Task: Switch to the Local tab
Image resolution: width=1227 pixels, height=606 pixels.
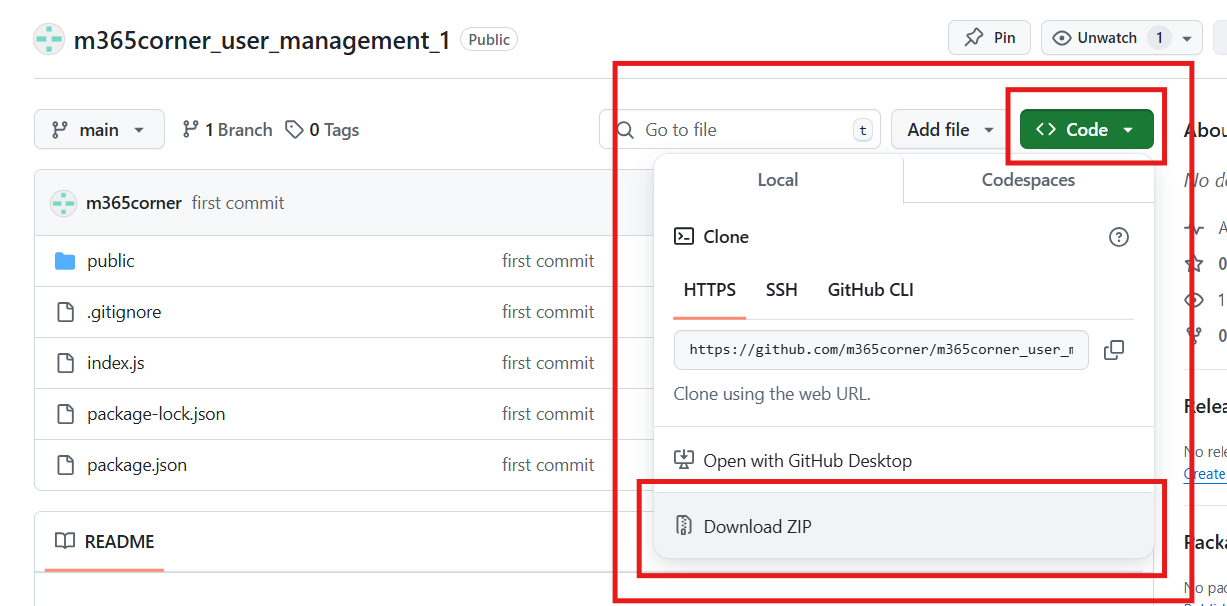Action: coord(778,180)
